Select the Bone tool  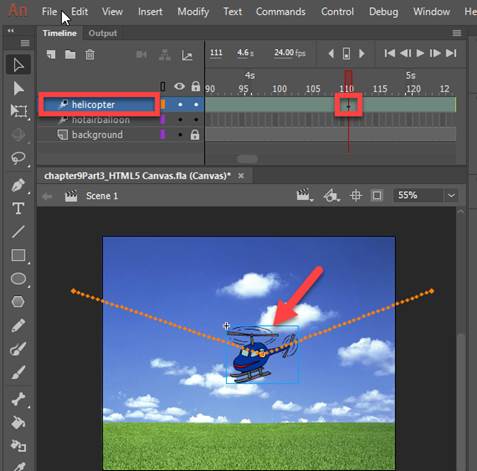[x=18, y=399]
